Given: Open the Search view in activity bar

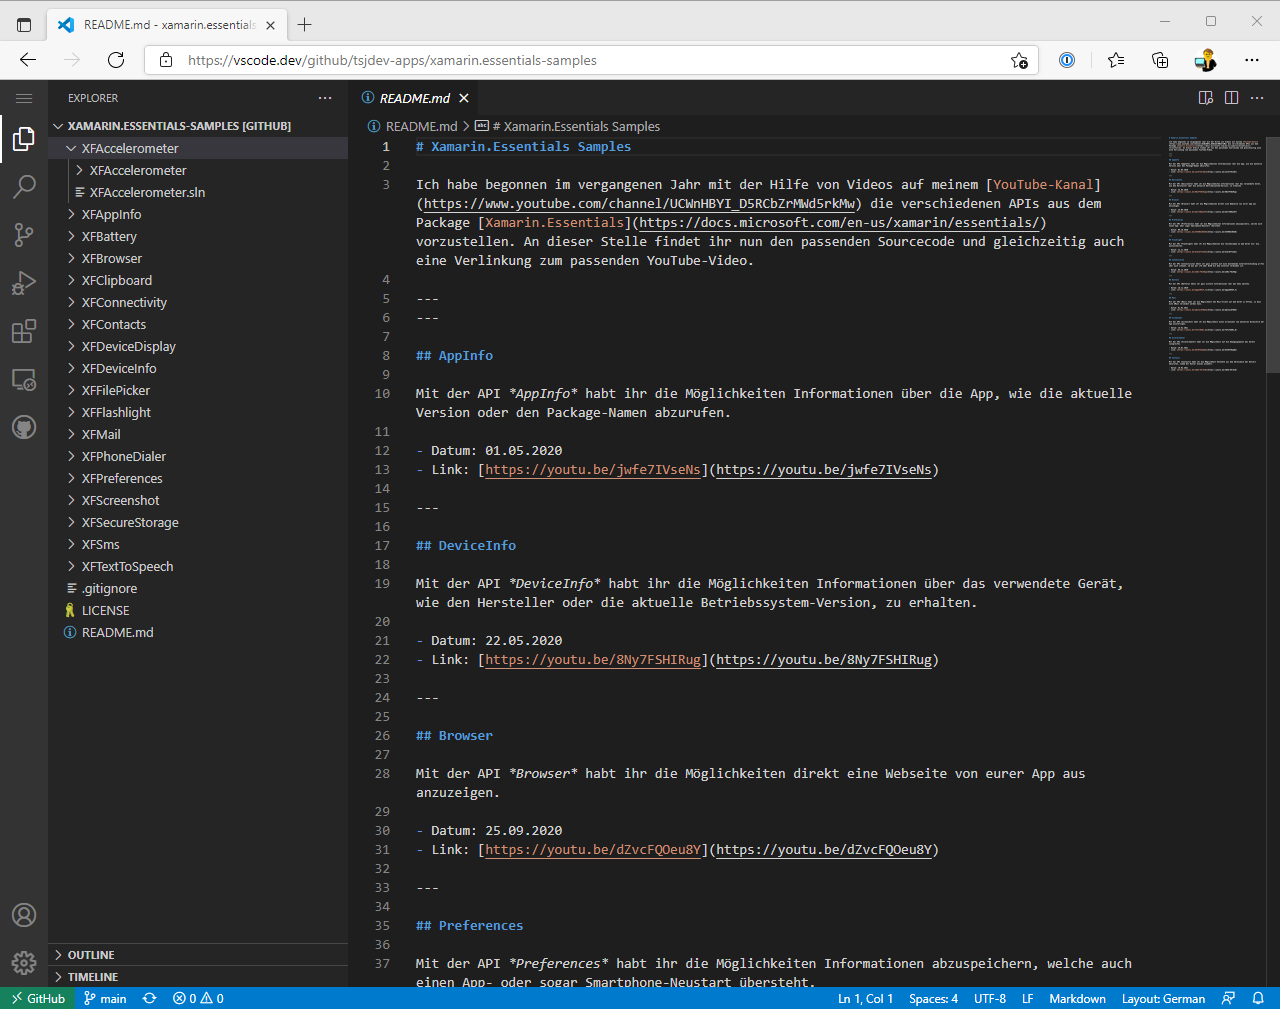Looking at the screenshot, I should pos(24,186).
